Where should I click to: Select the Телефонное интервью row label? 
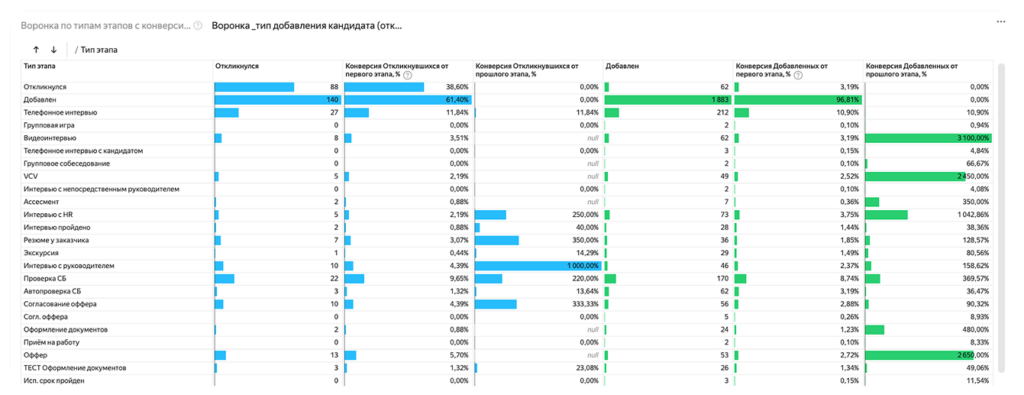[x=60, y=112]
